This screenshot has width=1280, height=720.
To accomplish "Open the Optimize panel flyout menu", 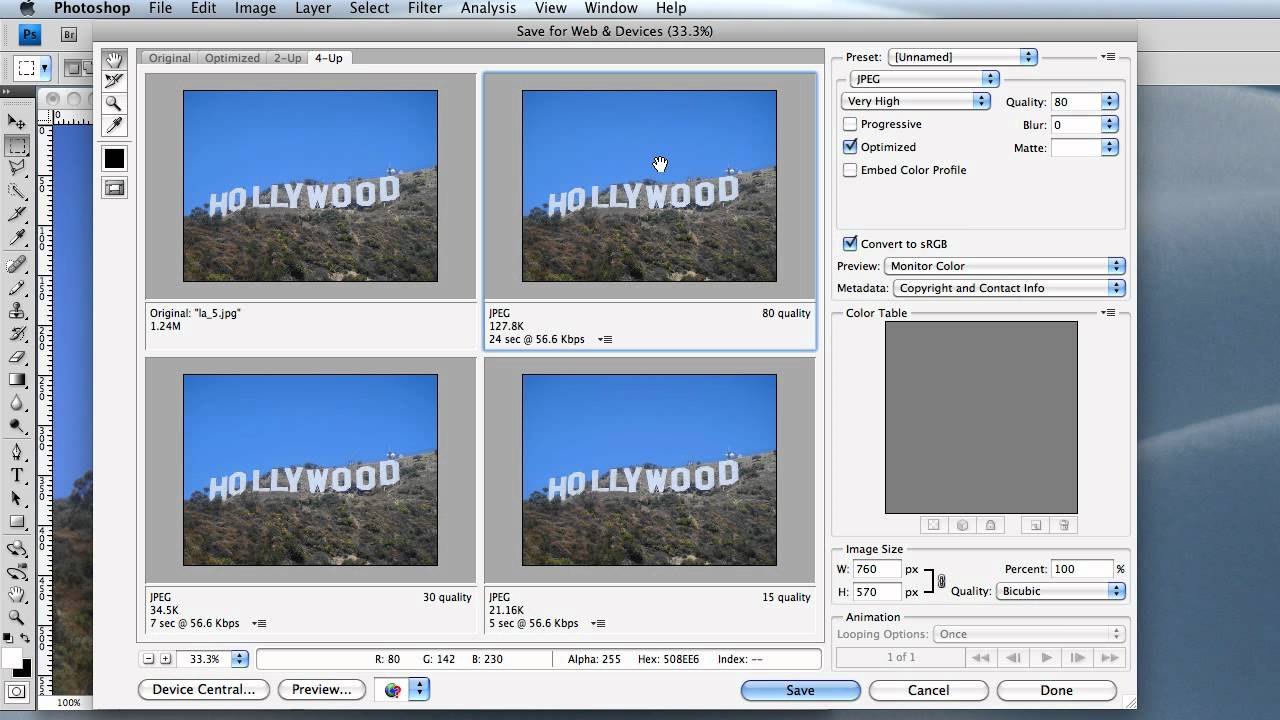I will pos(1109,57).
